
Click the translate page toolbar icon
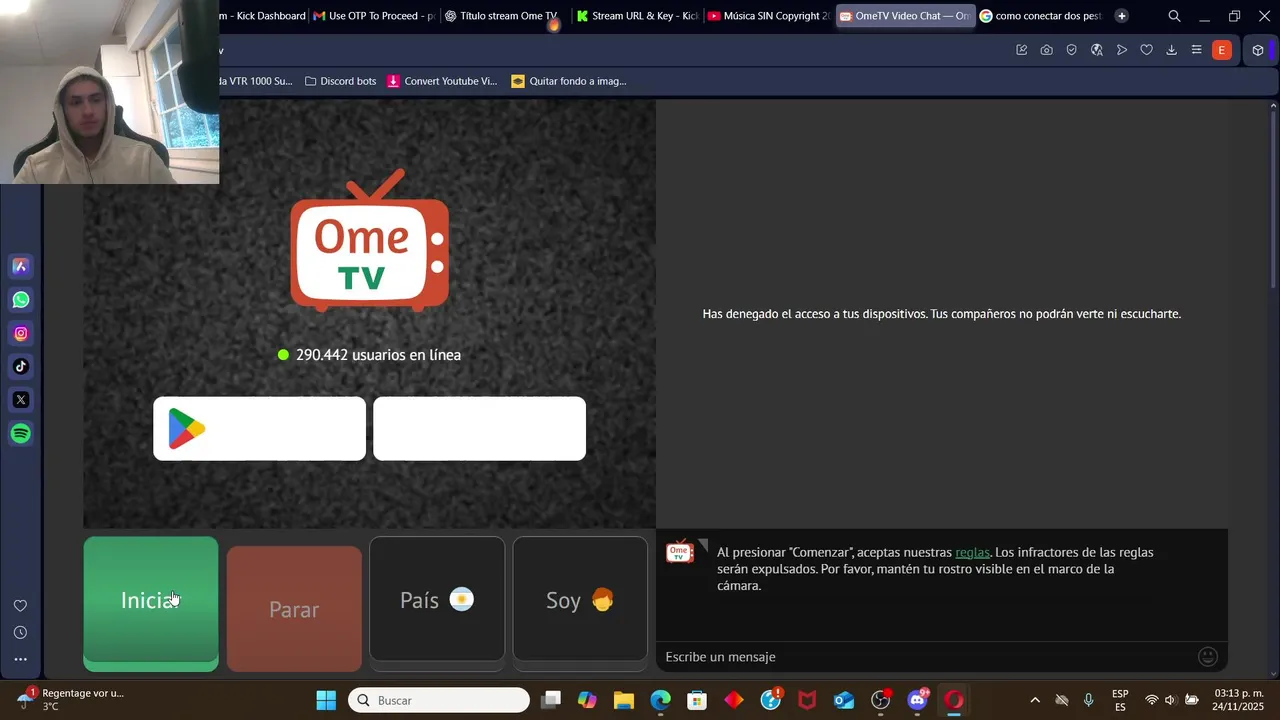point(1096,50)
